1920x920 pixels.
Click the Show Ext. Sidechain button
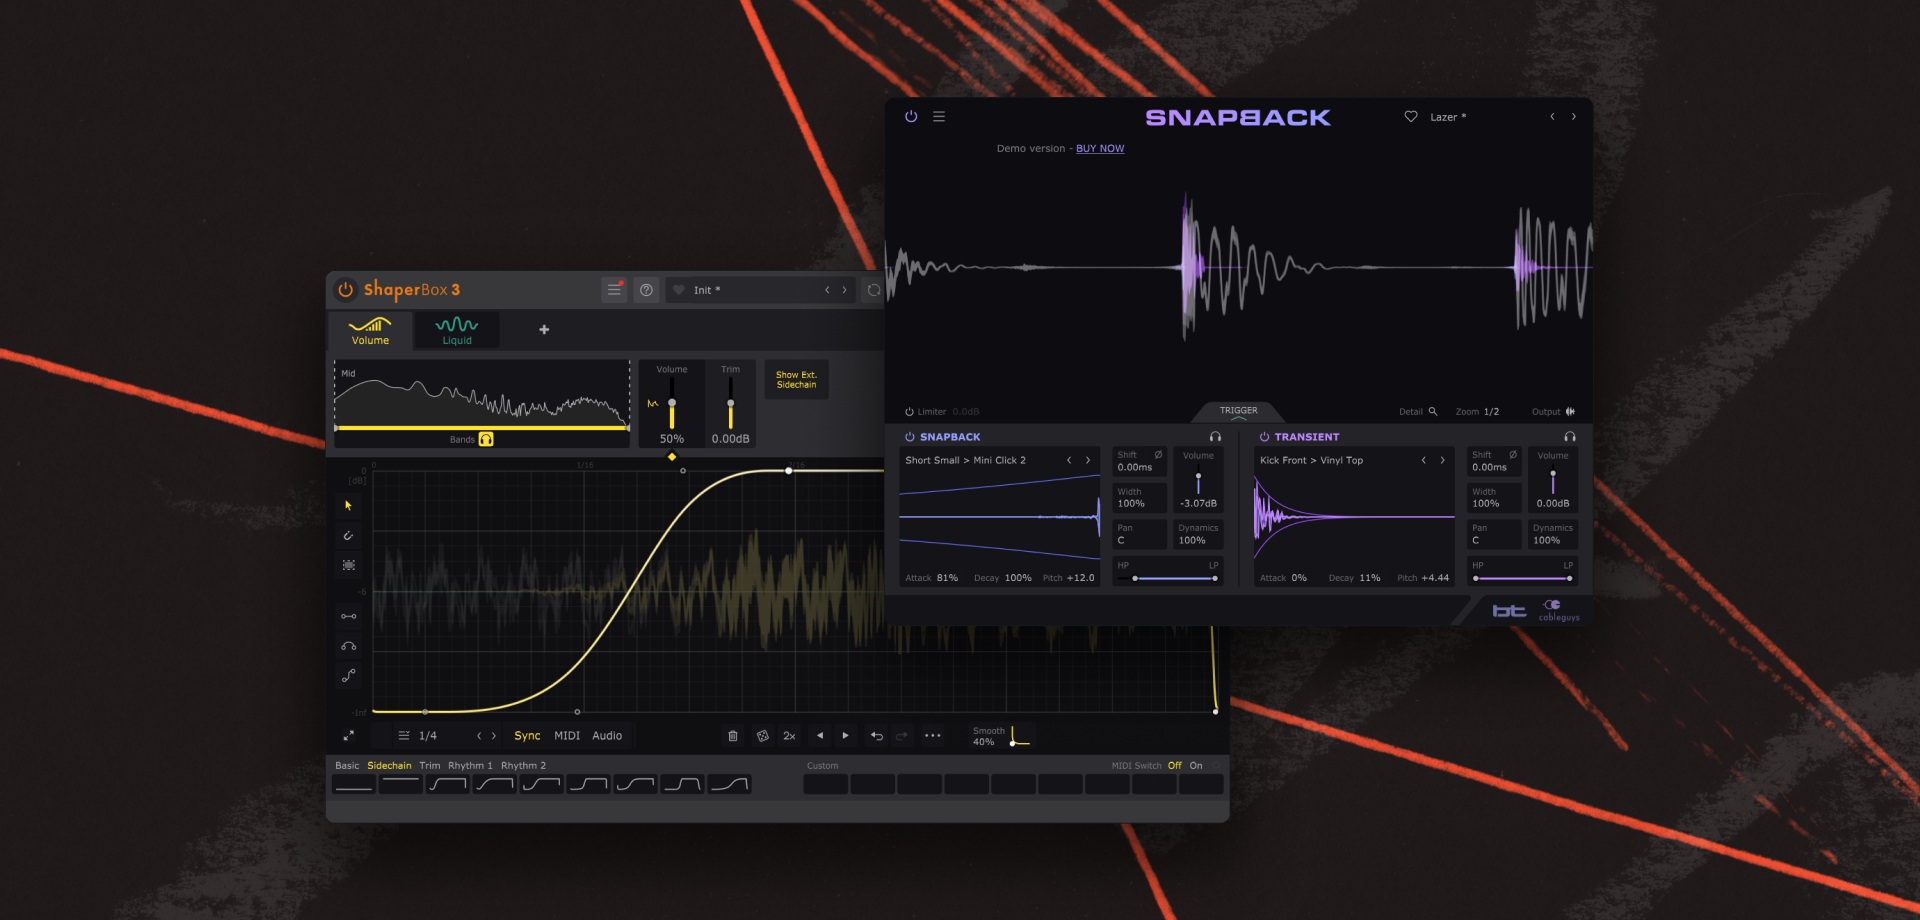coord(796,380)
